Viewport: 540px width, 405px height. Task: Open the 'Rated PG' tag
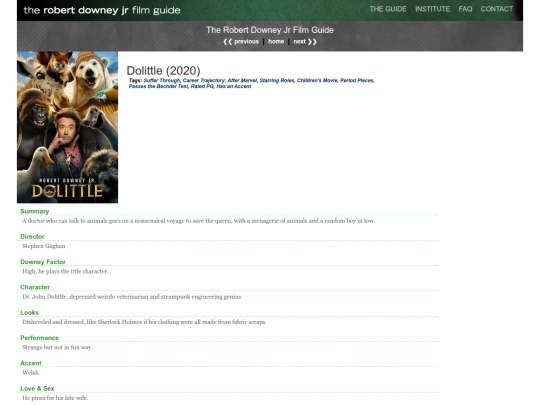click(202, 86)
